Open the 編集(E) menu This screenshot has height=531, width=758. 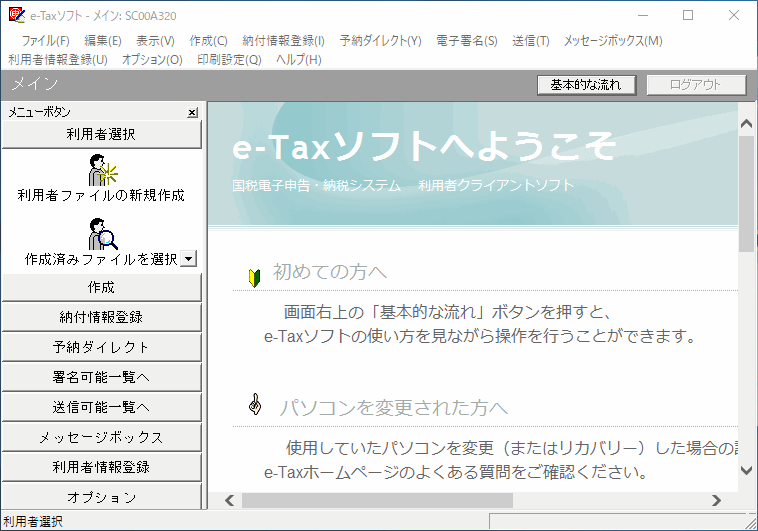102,41
